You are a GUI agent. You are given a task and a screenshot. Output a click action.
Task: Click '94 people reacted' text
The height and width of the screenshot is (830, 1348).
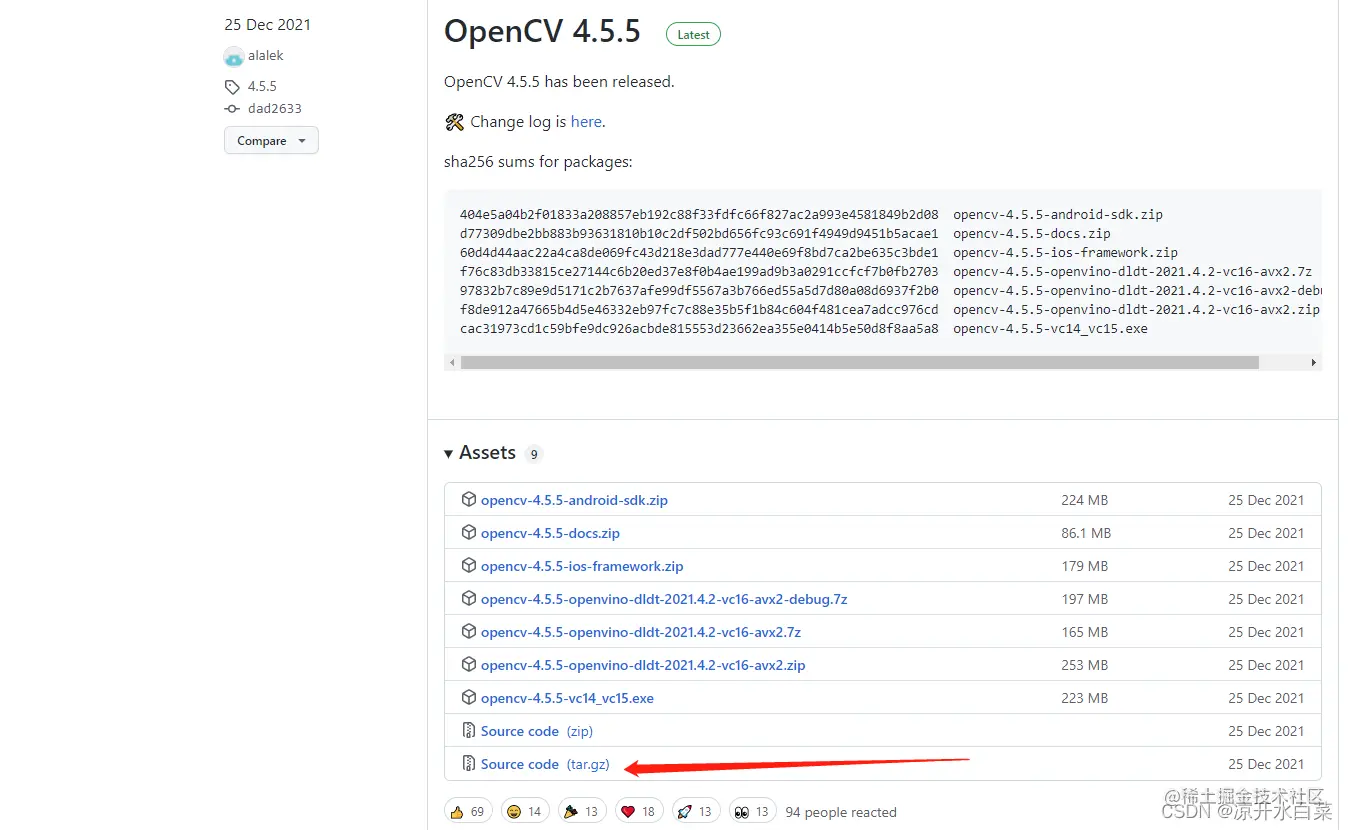pos(841,812)
